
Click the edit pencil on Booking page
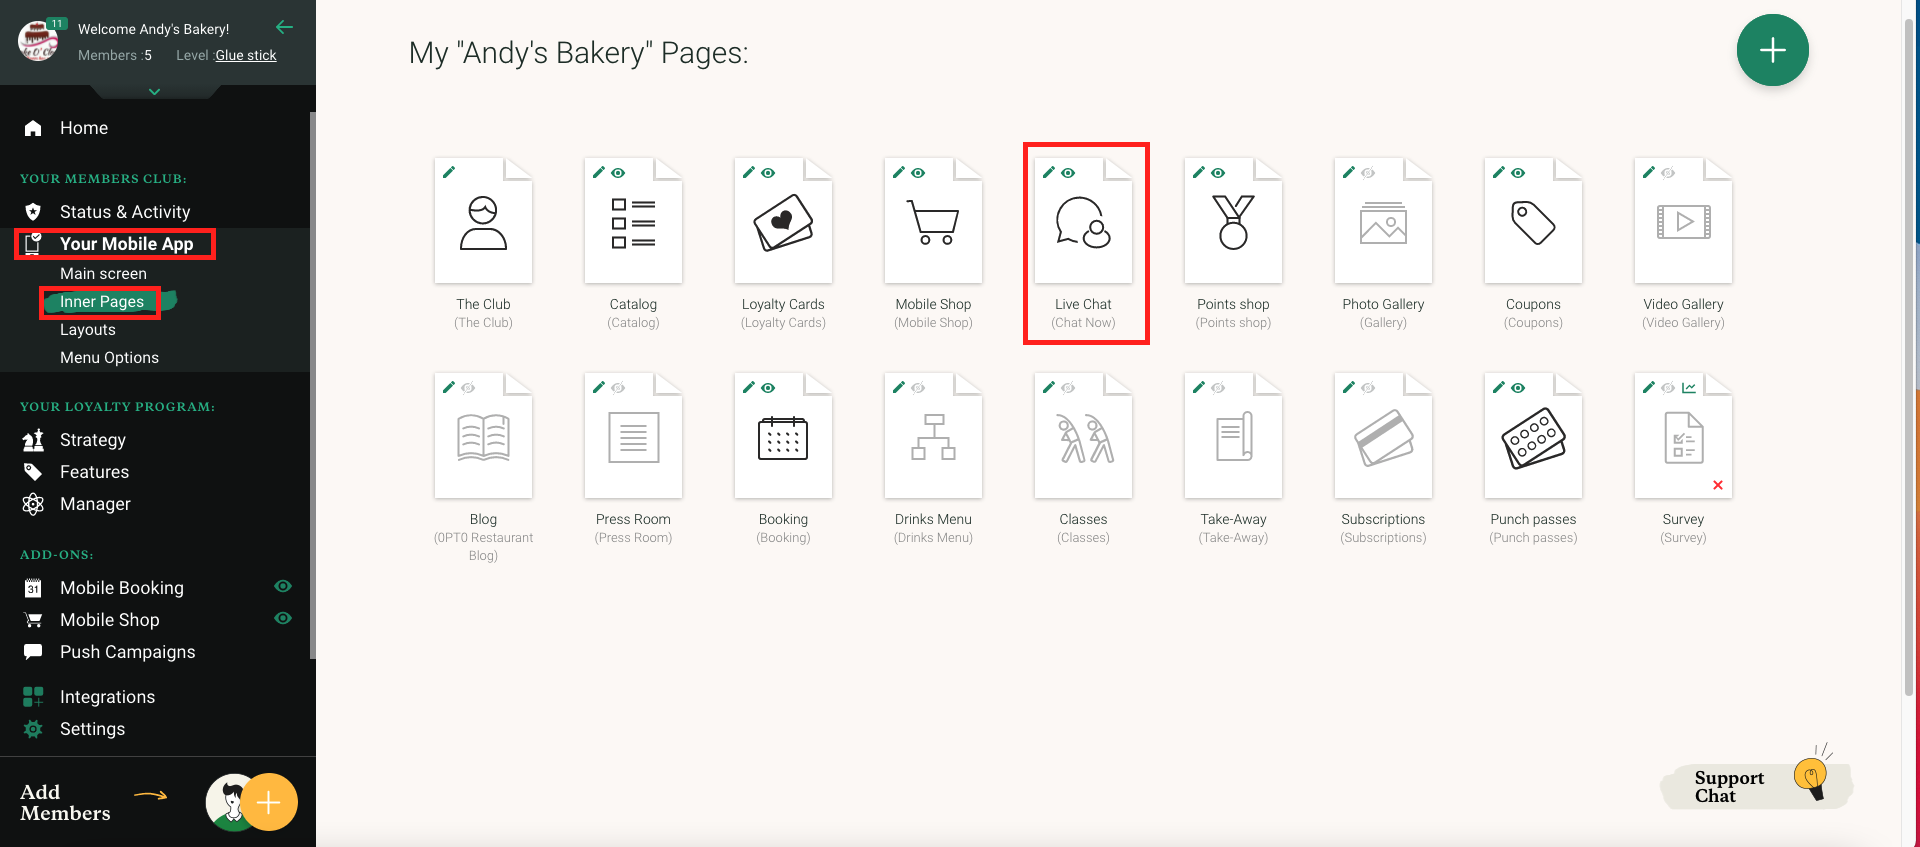(749, 387)
